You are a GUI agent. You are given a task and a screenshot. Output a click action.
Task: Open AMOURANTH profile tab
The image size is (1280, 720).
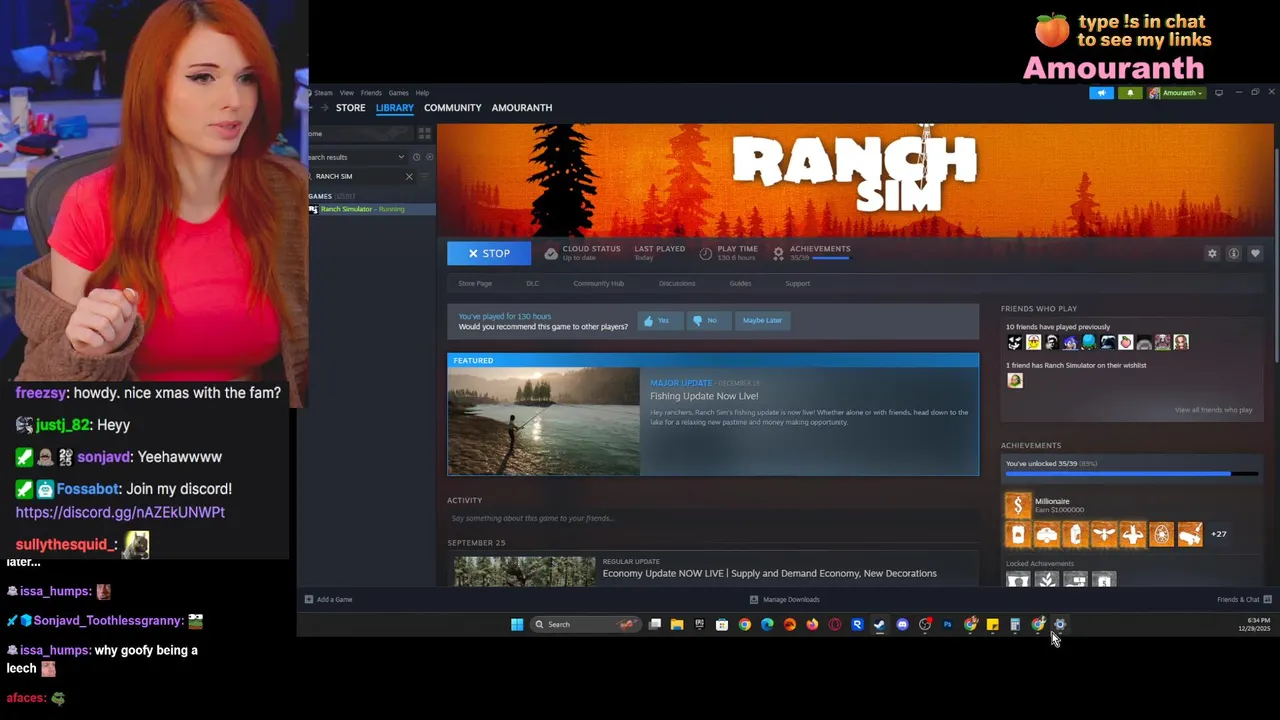click(521, 108)
